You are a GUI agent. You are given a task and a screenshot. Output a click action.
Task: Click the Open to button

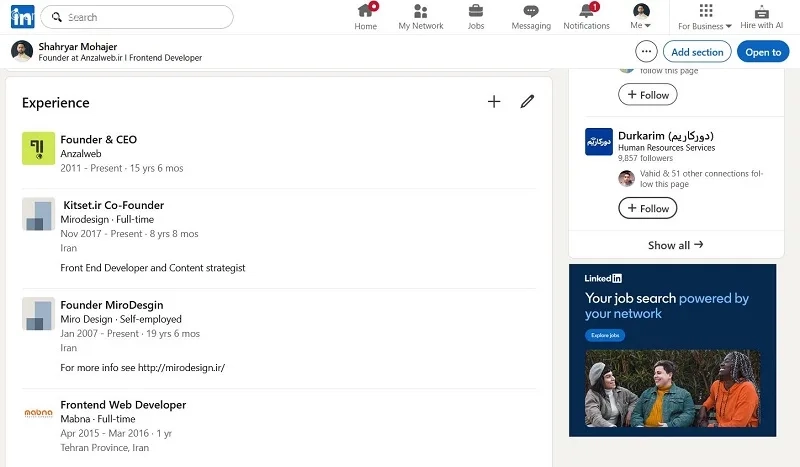(763, 52)
